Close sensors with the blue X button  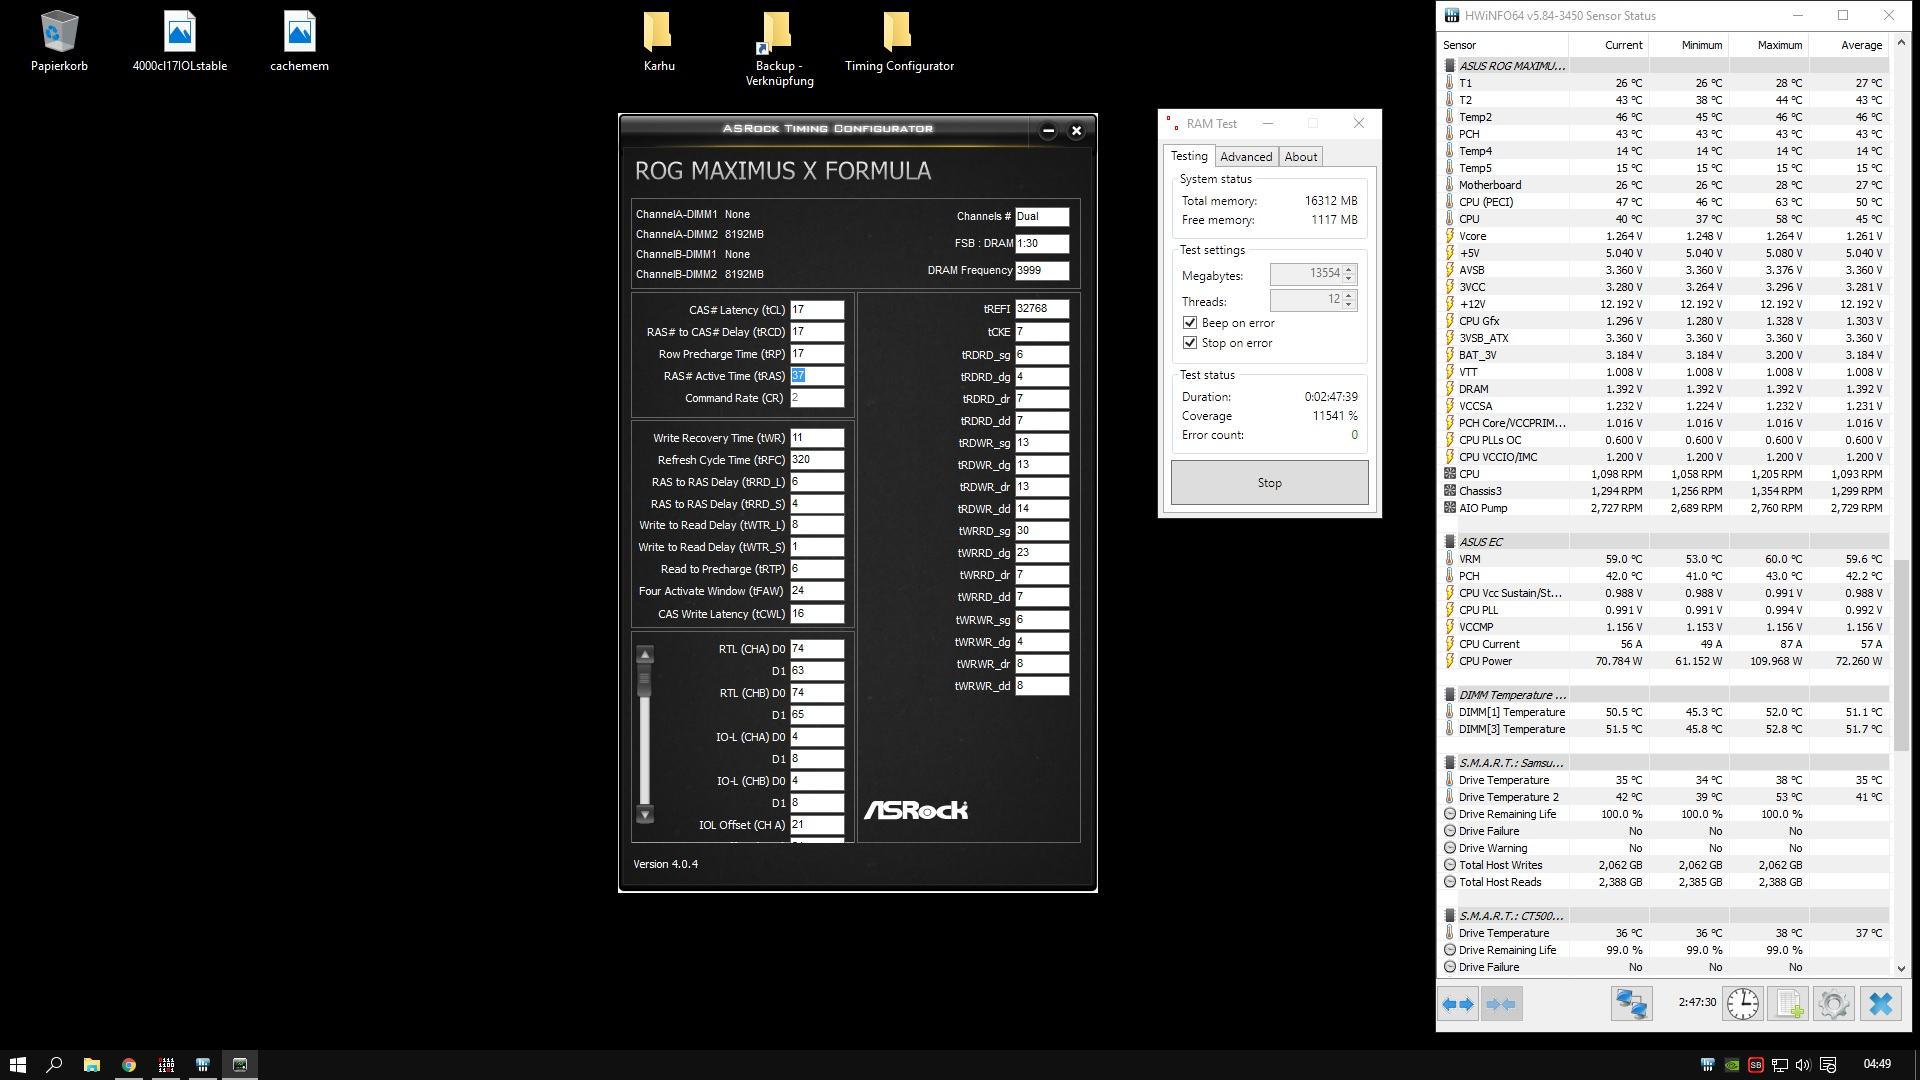[x=1880, y=1004]
